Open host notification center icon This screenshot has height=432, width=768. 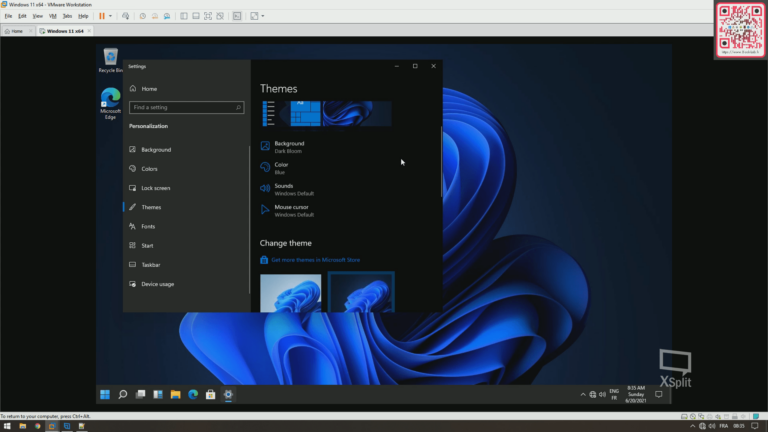755,426
